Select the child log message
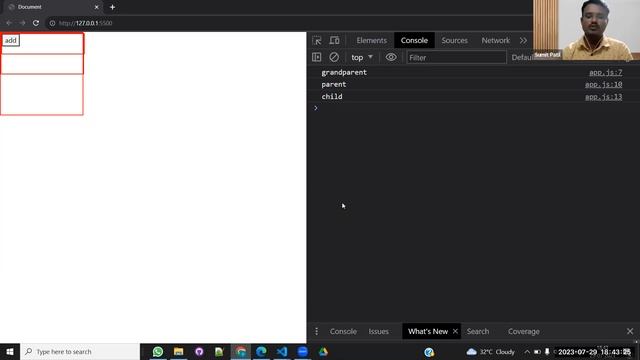 pyautogui.click(x=332, y=97)
